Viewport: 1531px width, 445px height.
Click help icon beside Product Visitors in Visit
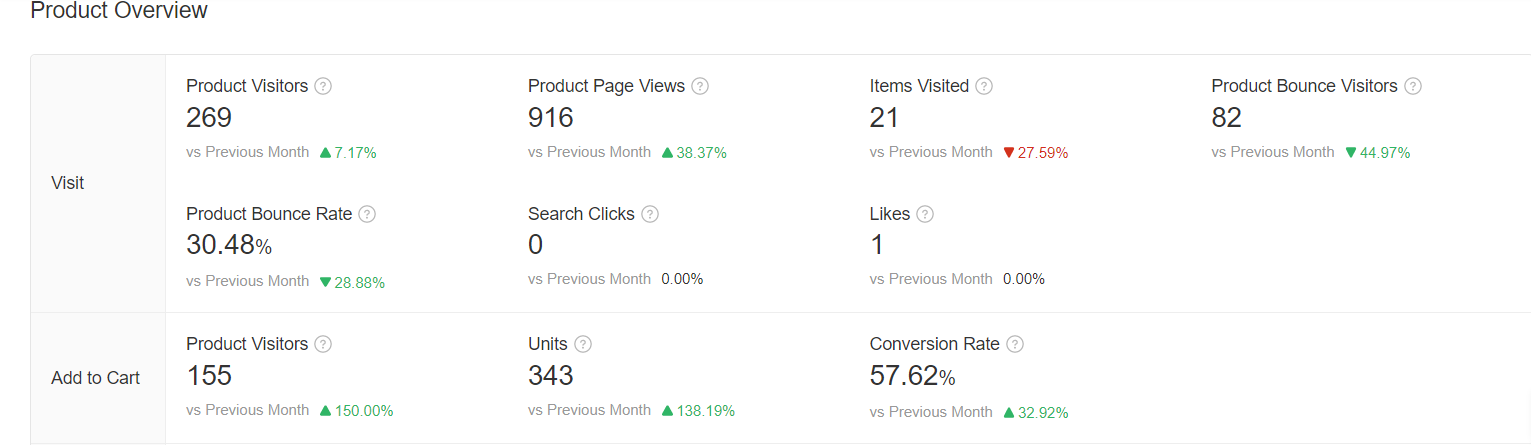323,86
